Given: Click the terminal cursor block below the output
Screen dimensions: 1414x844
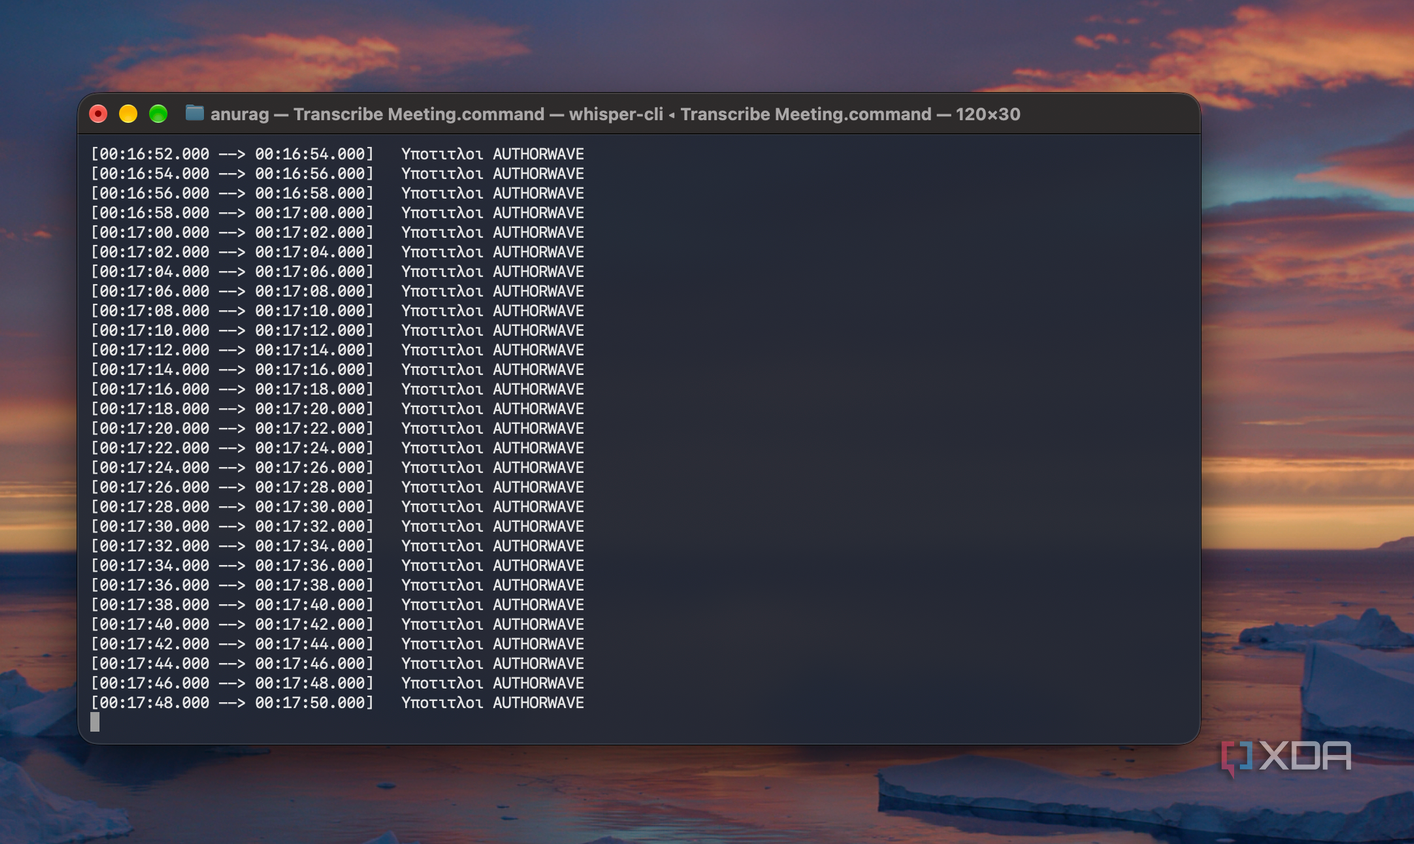Looking at the screenshot, I should point(95,722).
